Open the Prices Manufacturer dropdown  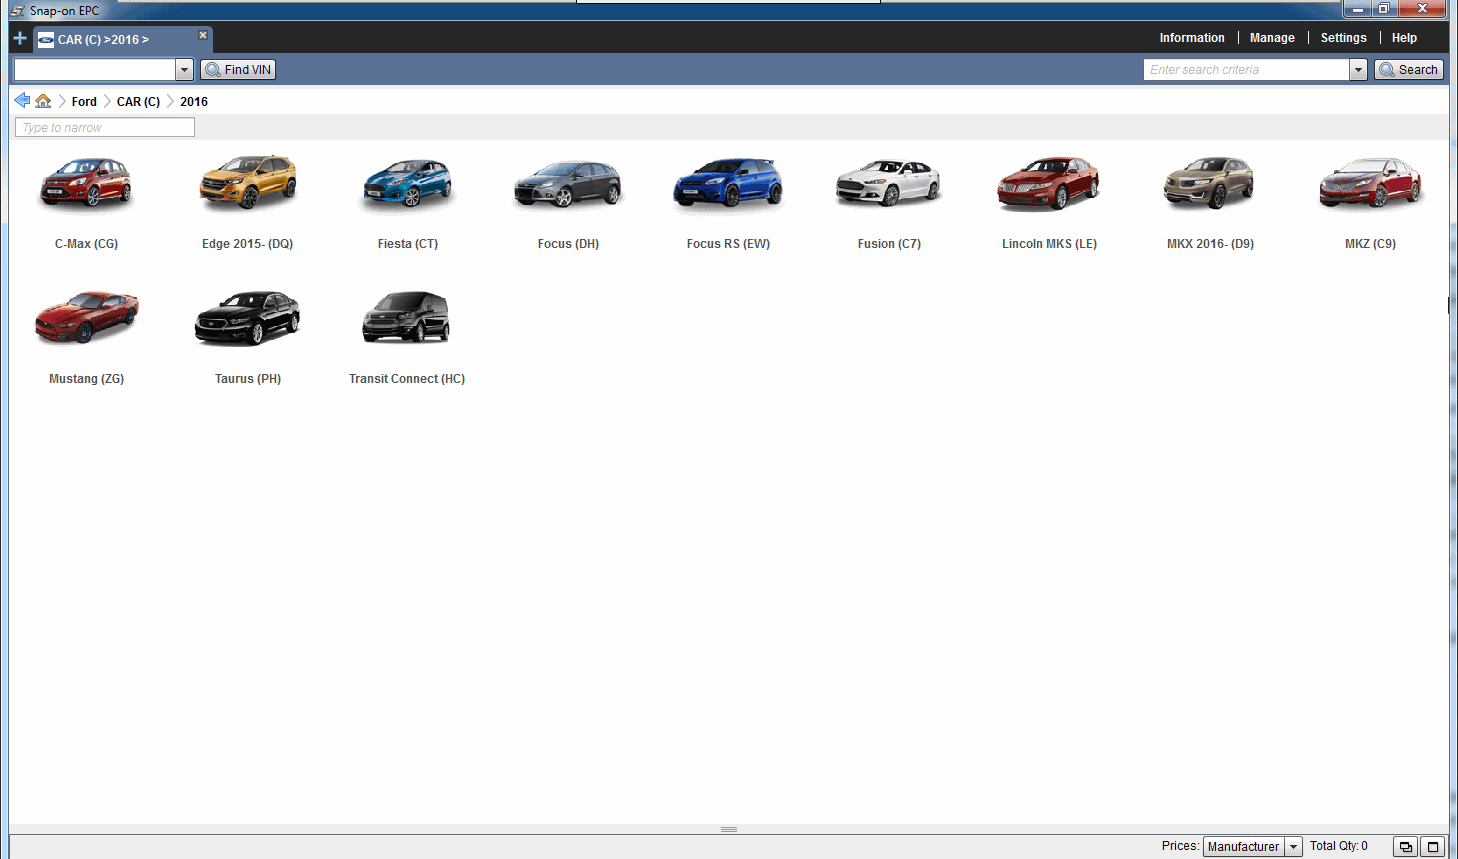tap(1252, 847)
